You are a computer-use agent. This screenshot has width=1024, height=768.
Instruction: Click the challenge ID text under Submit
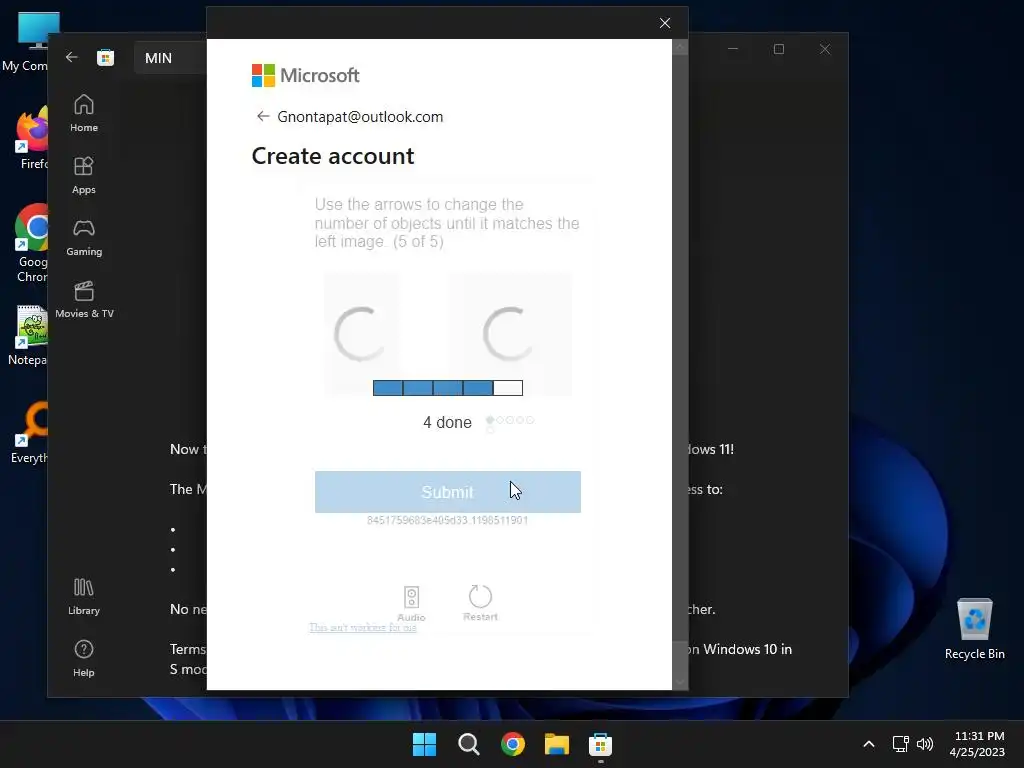pos(447,520)
